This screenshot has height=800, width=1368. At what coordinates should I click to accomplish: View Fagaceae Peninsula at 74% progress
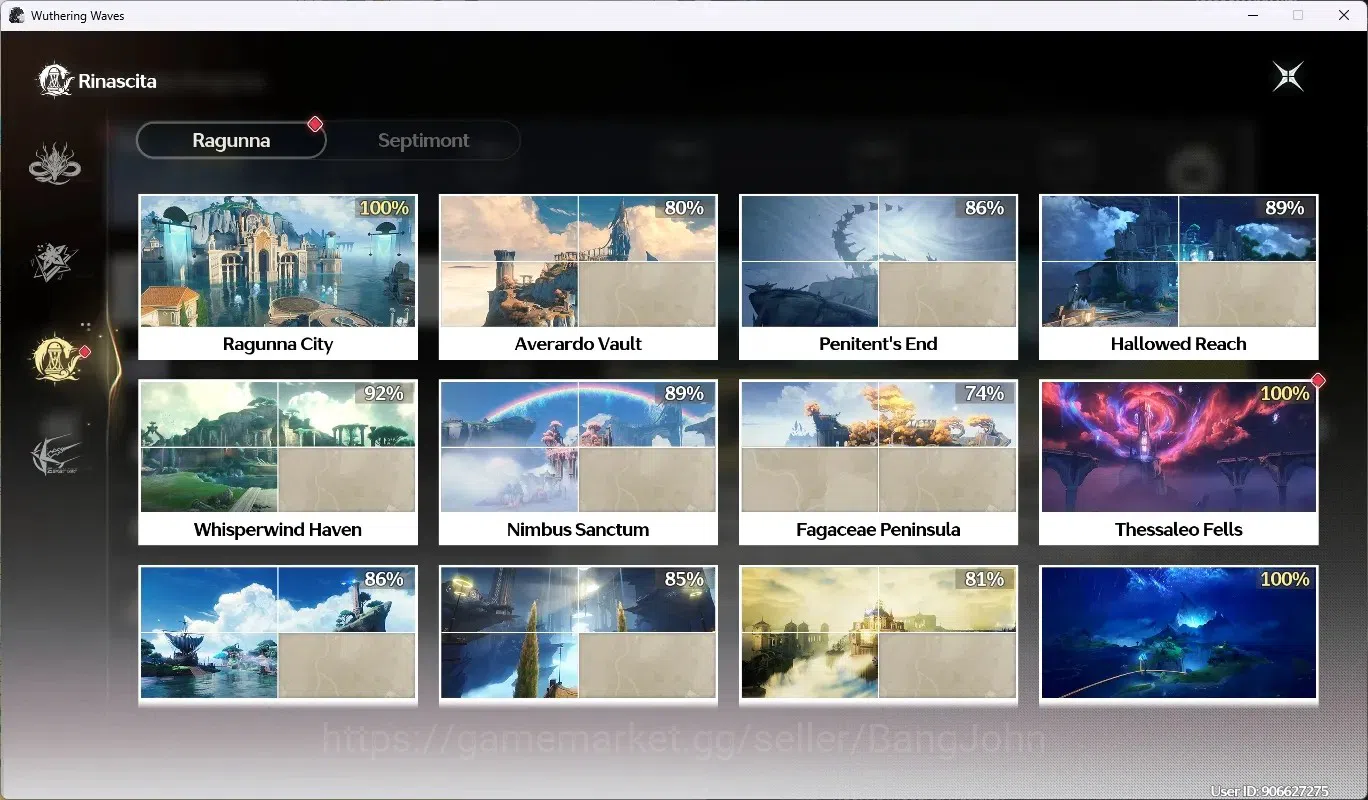point(878,462)
